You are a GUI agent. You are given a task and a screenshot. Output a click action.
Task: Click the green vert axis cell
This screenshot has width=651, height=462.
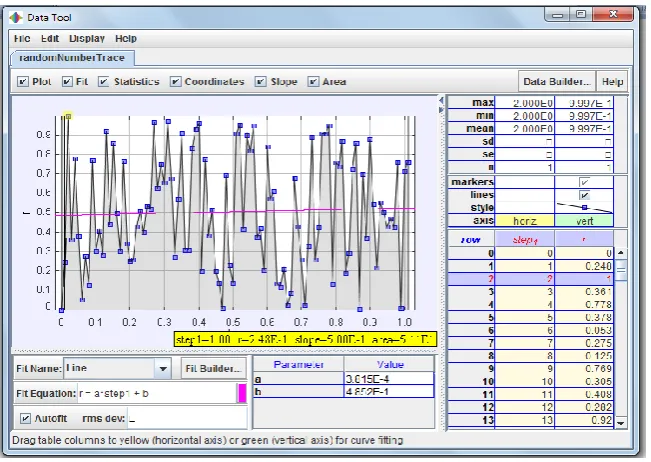[584, 221]
